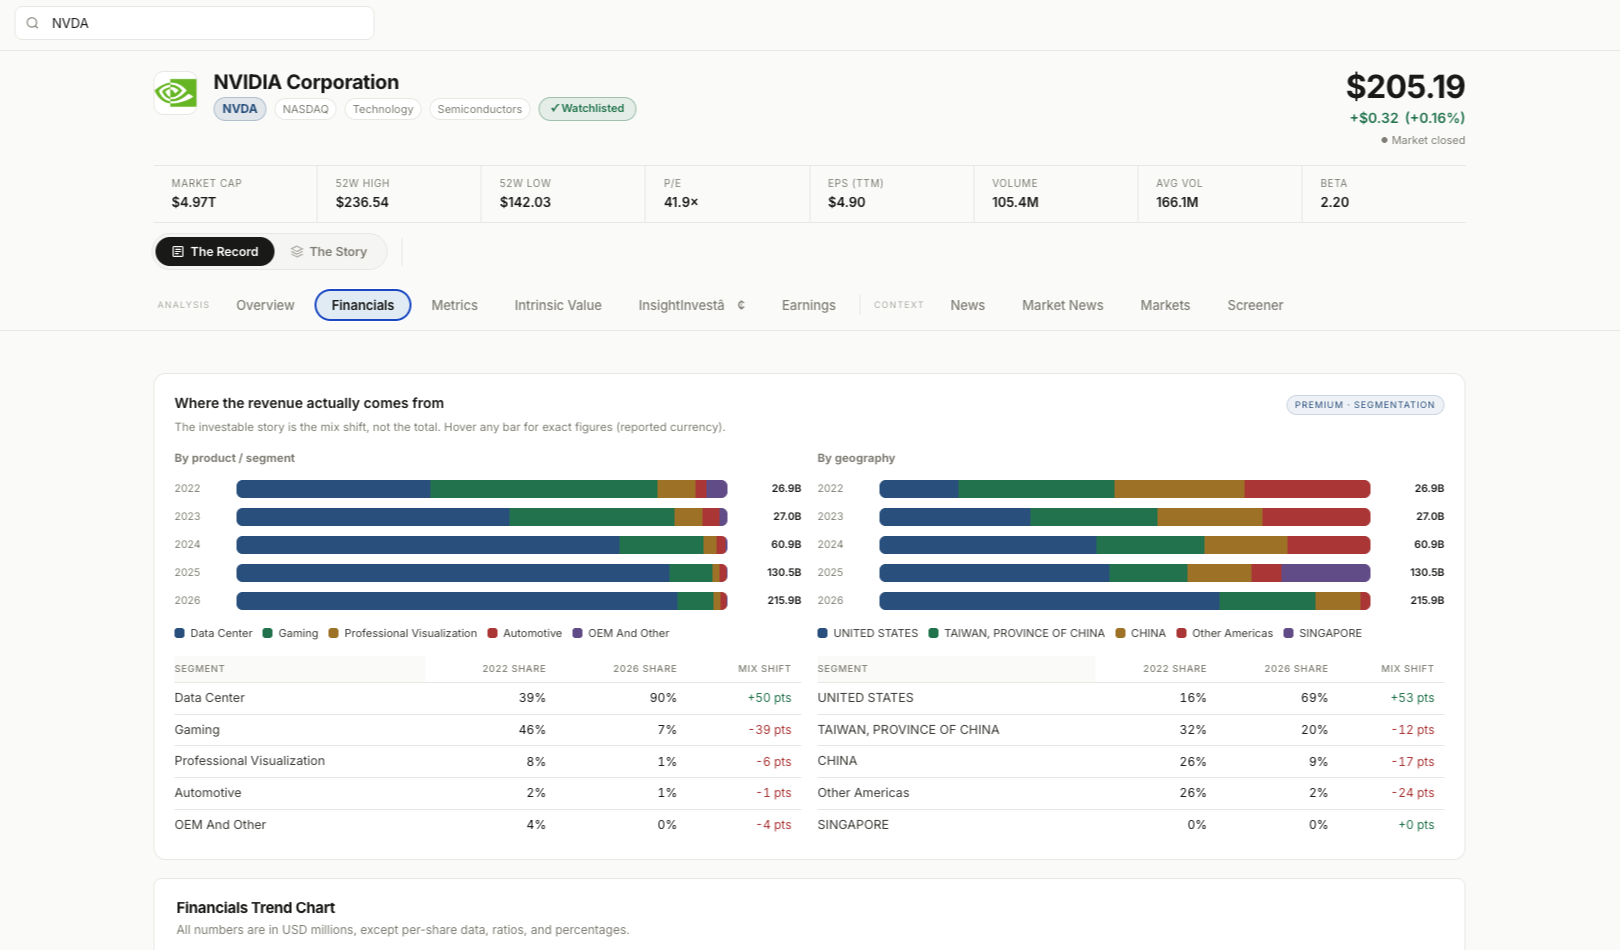Viewport: 1620px width, 950px height.
Task: Click the 2.20 beta value
Action: [x=1335, y=202]
